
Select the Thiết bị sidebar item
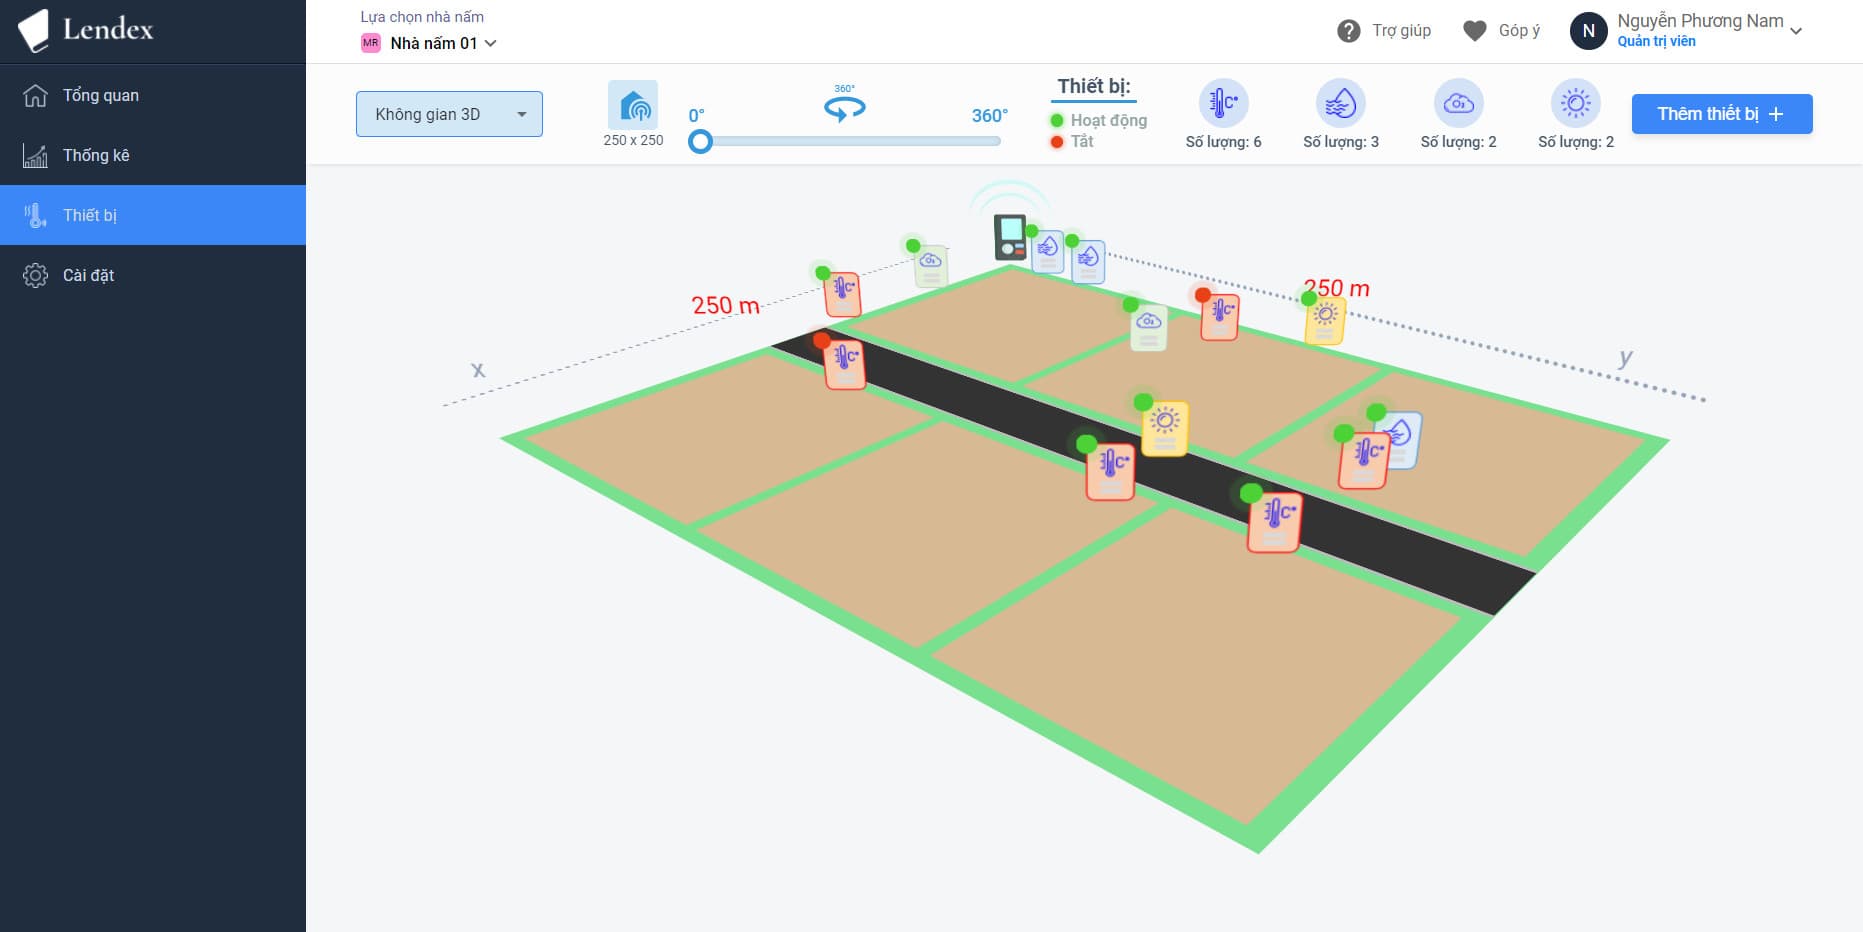pyautogui.click(x=153, y=215)
